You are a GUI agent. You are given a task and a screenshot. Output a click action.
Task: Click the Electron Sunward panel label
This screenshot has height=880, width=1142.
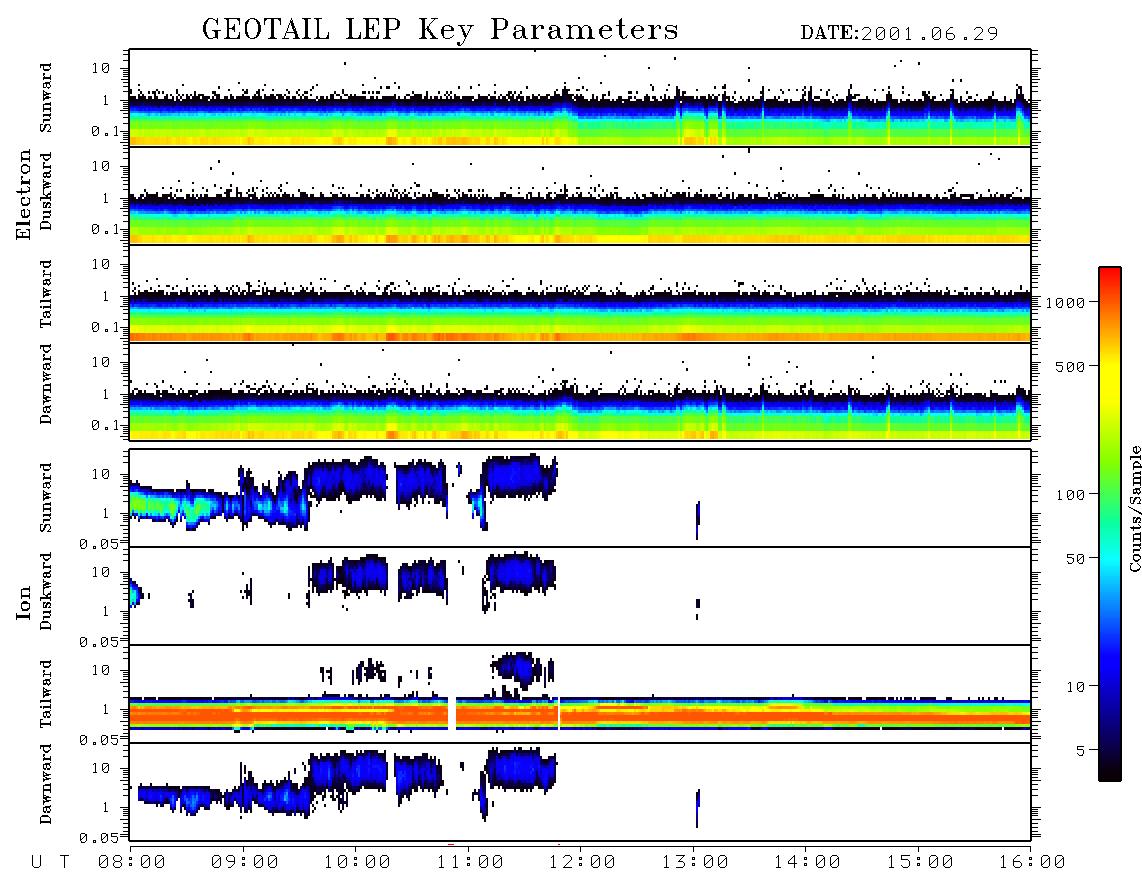click(x=46, y=98)
